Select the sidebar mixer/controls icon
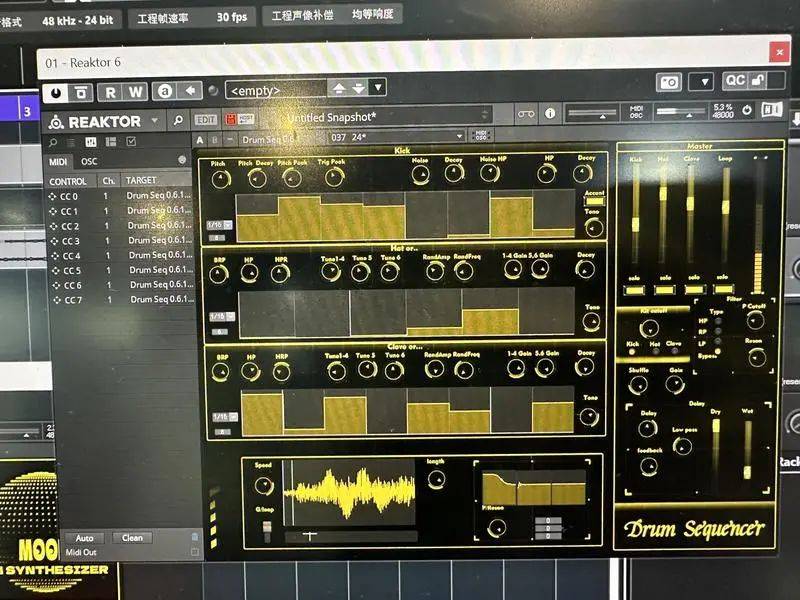The image size is (800, 600). (x=91, y=142)
